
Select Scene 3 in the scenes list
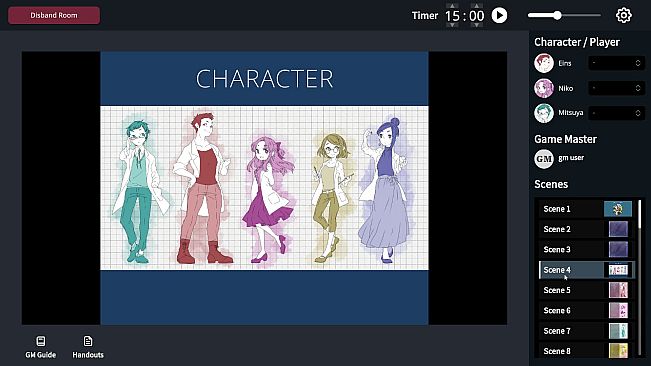(587, 249)
